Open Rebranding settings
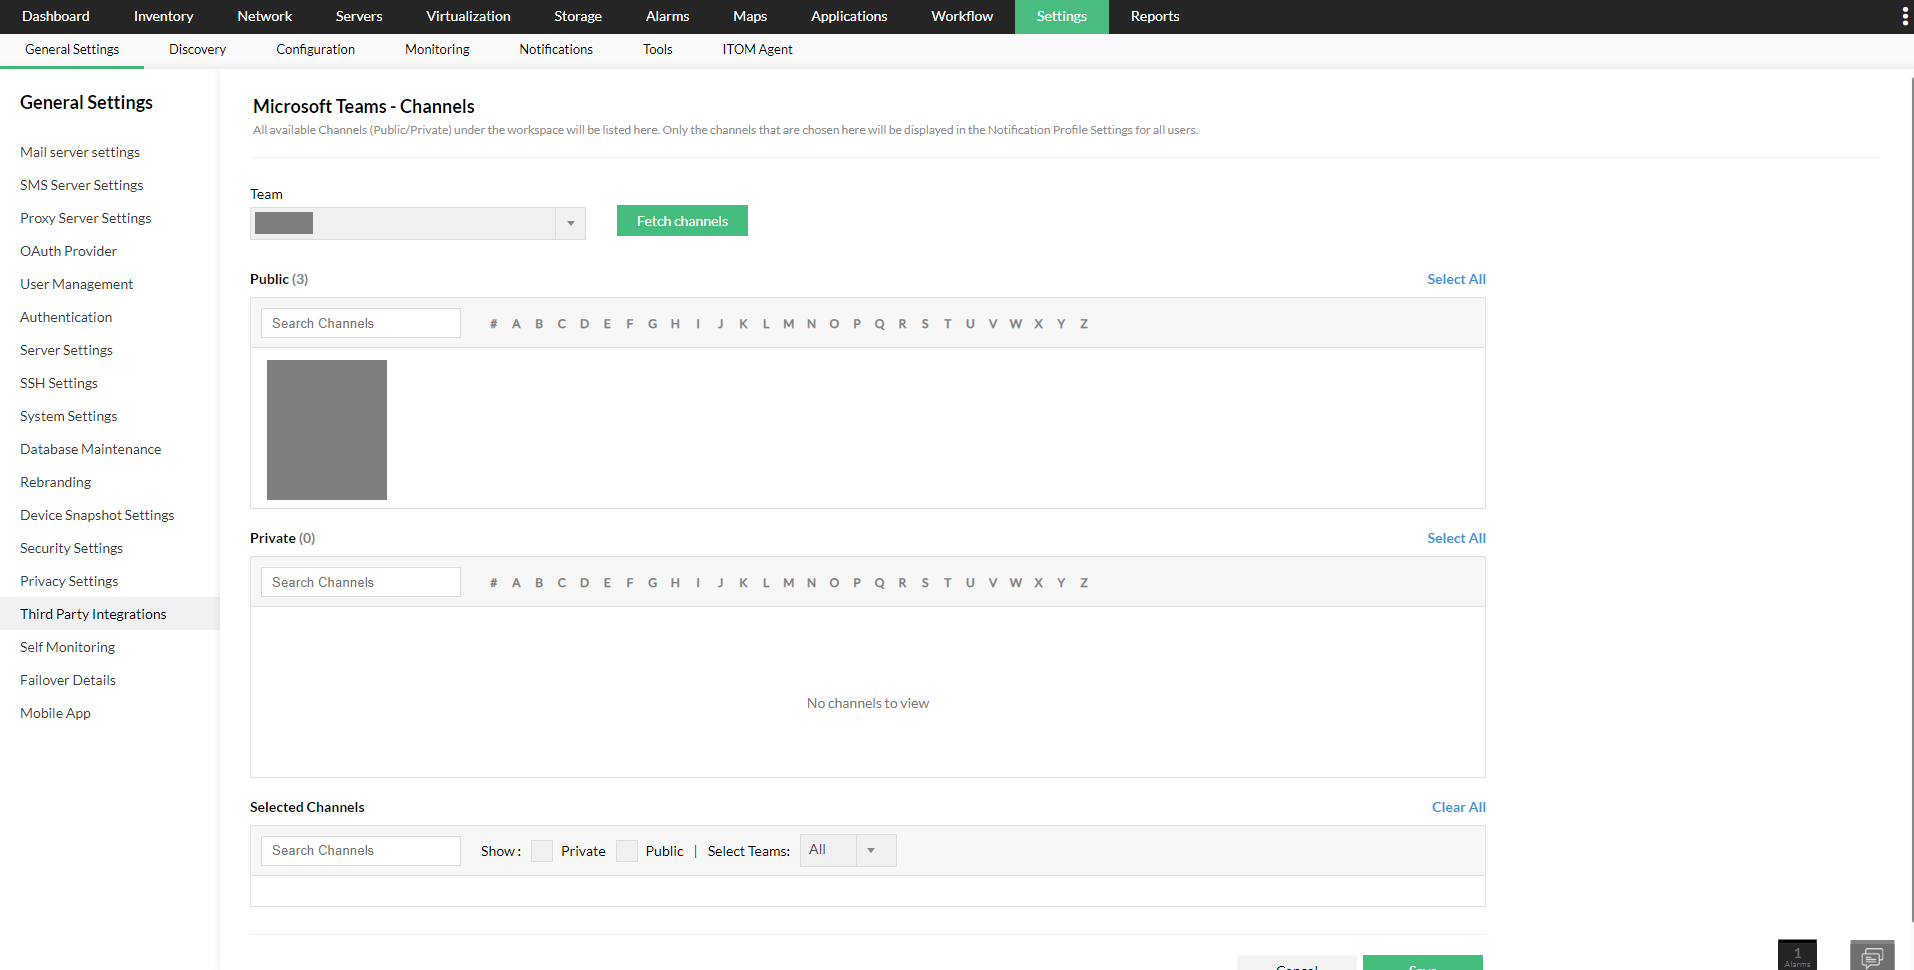The image size is (1914, 970). tap(56, 482)
